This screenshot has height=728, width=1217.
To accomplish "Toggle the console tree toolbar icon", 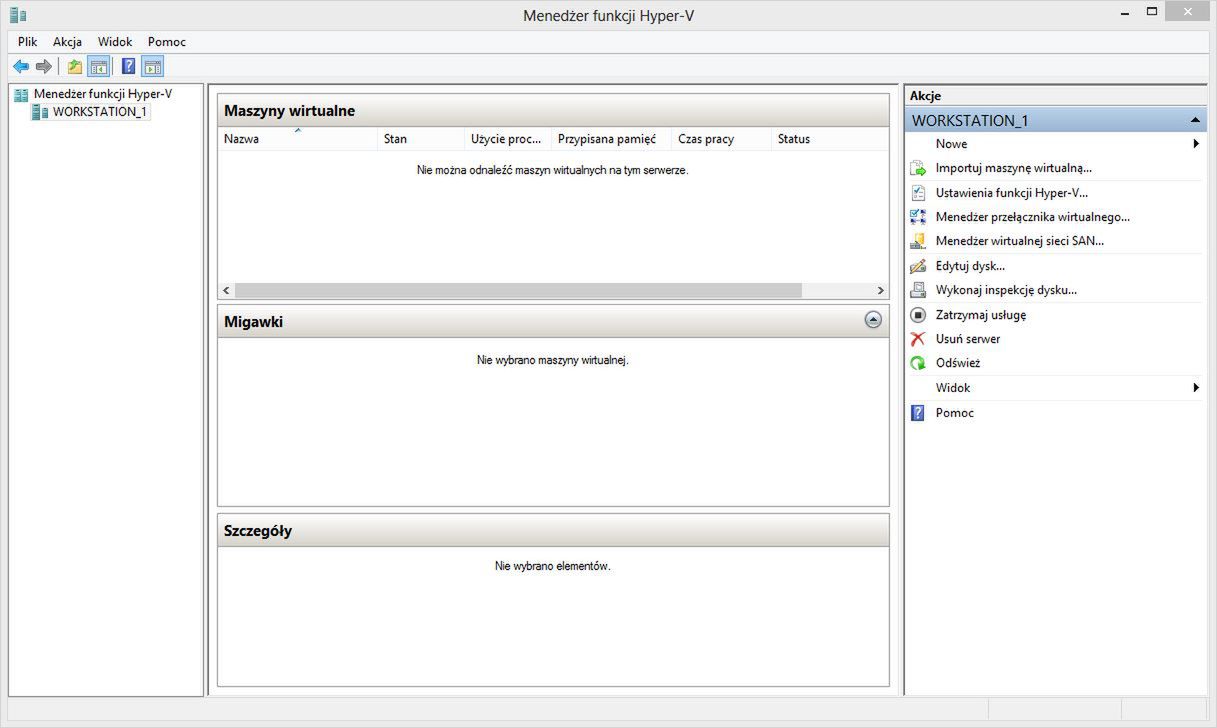I will 98,67.
